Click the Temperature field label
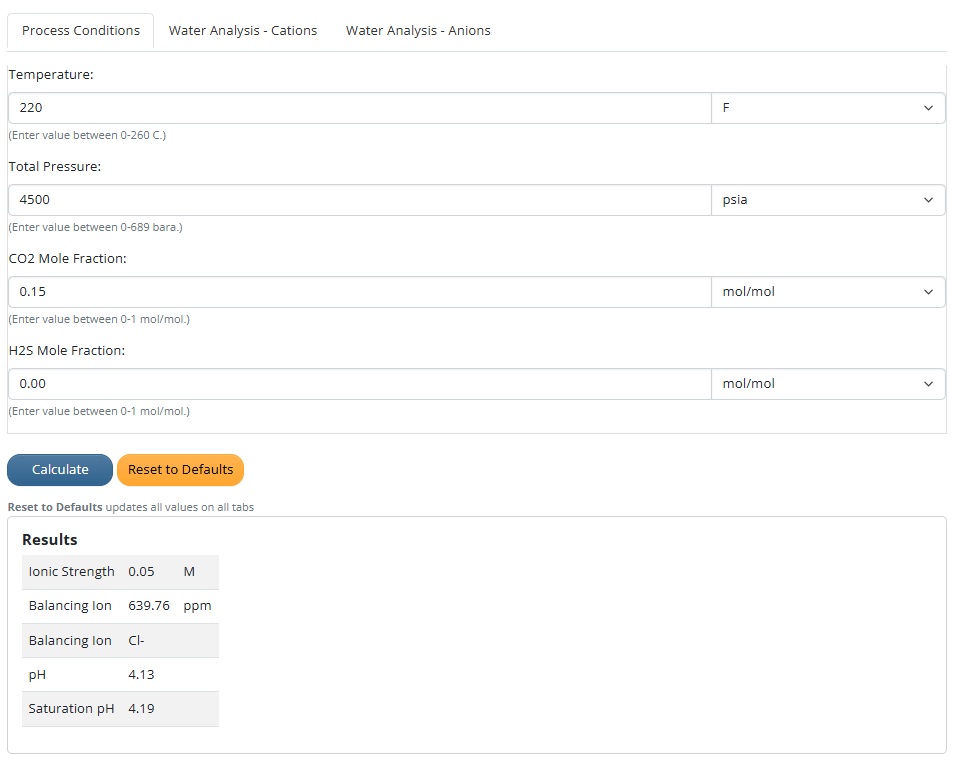956x766 pixels. coord(51,75)
